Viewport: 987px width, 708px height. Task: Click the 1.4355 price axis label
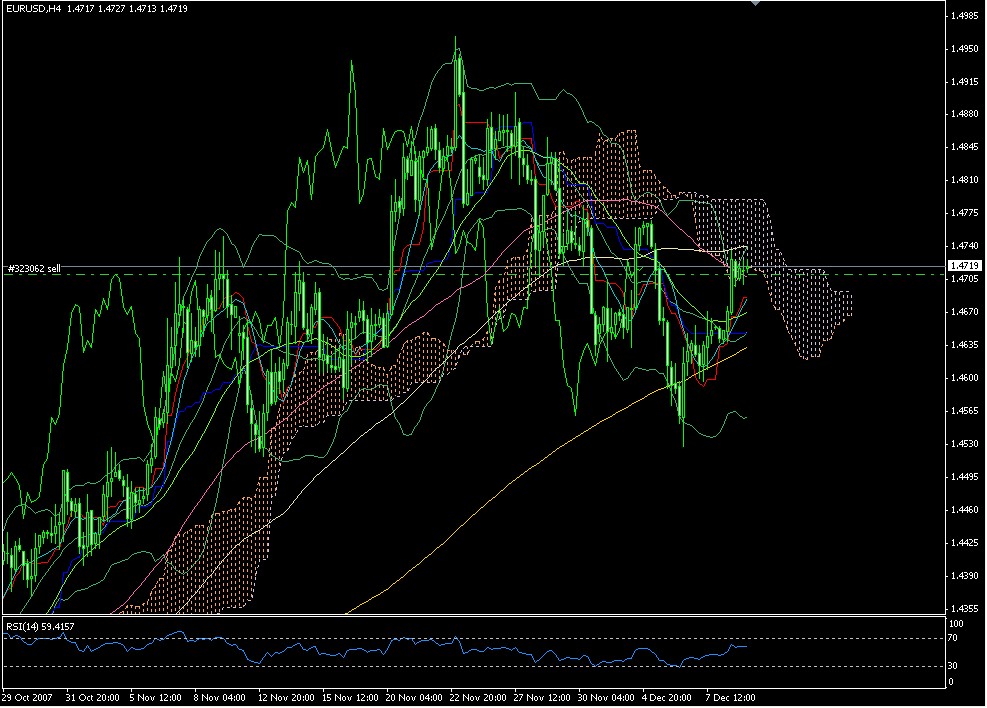[x=965, y=609]
